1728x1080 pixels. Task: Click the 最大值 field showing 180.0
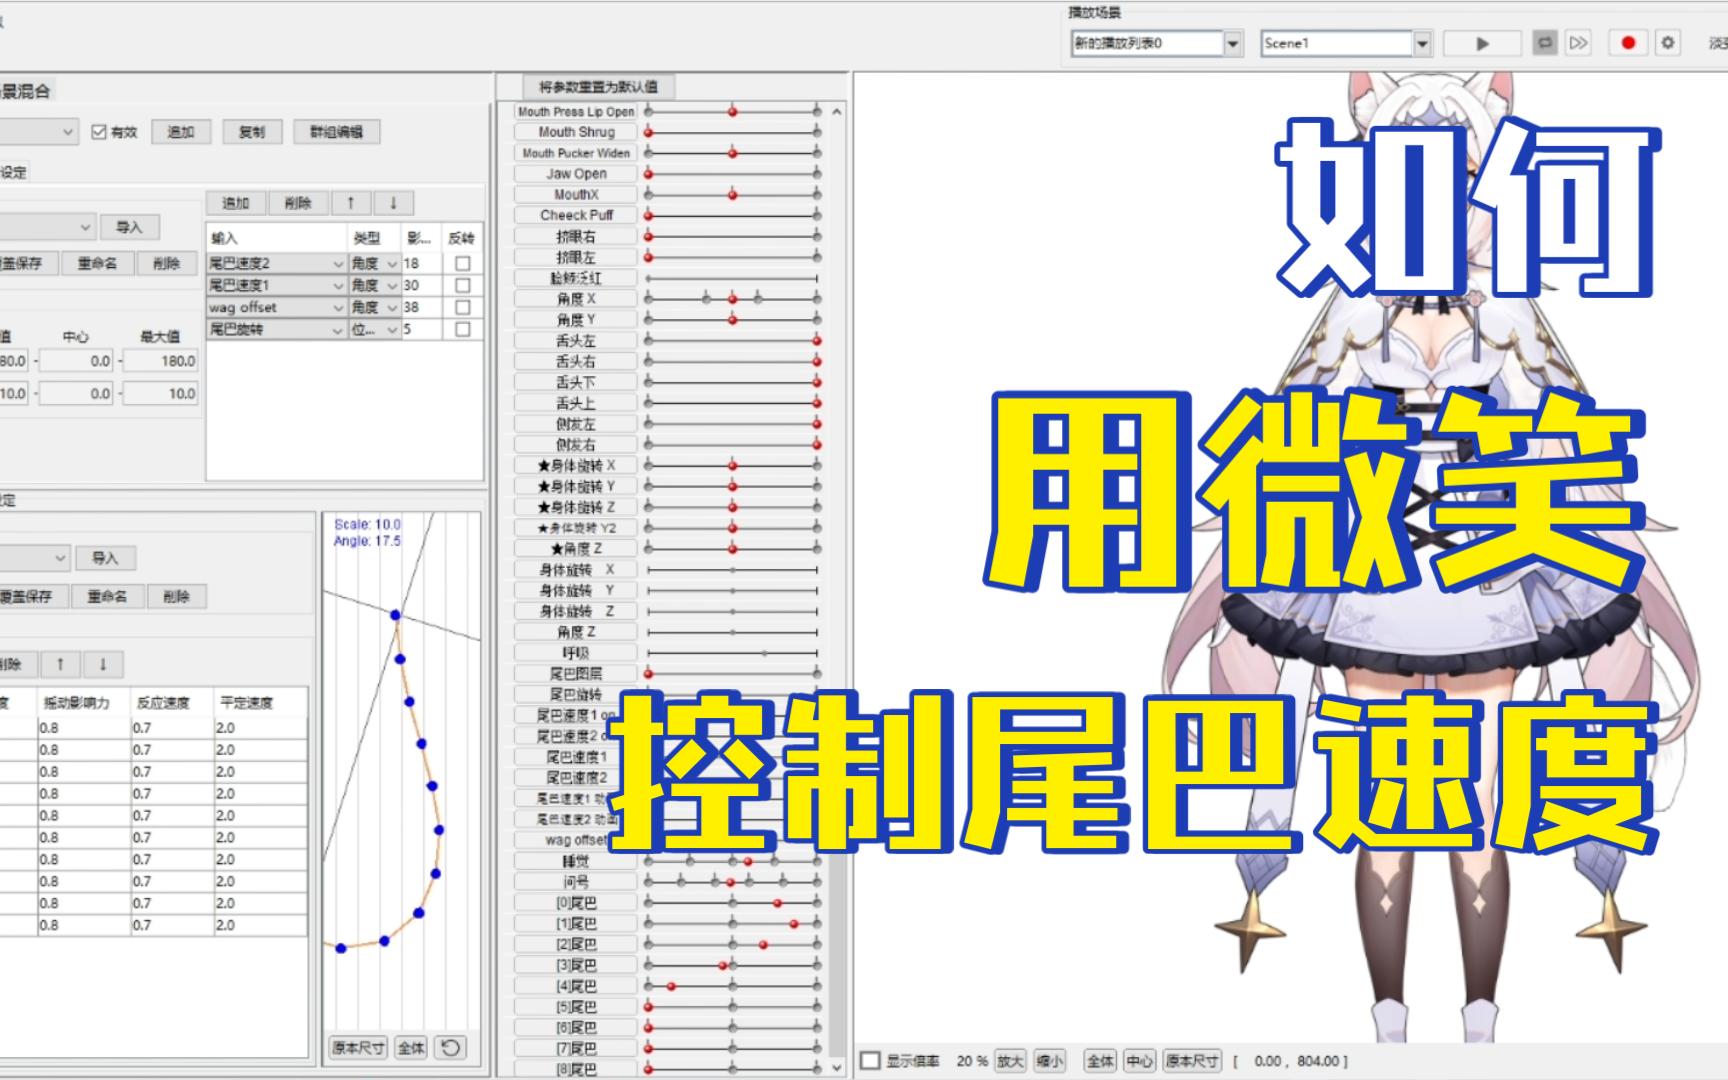(x=160, y=361)
